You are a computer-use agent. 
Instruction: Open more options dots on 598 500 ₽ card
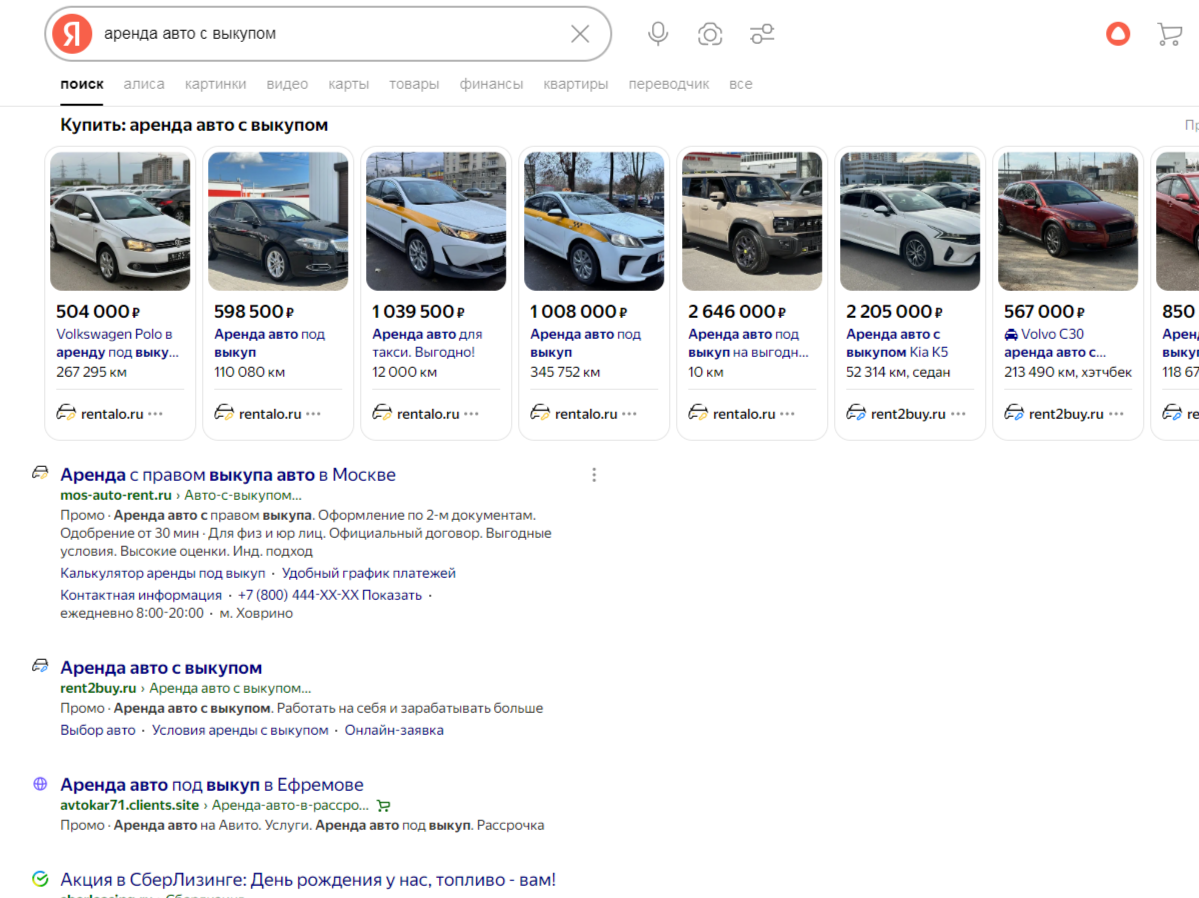(x=314, y=414)
